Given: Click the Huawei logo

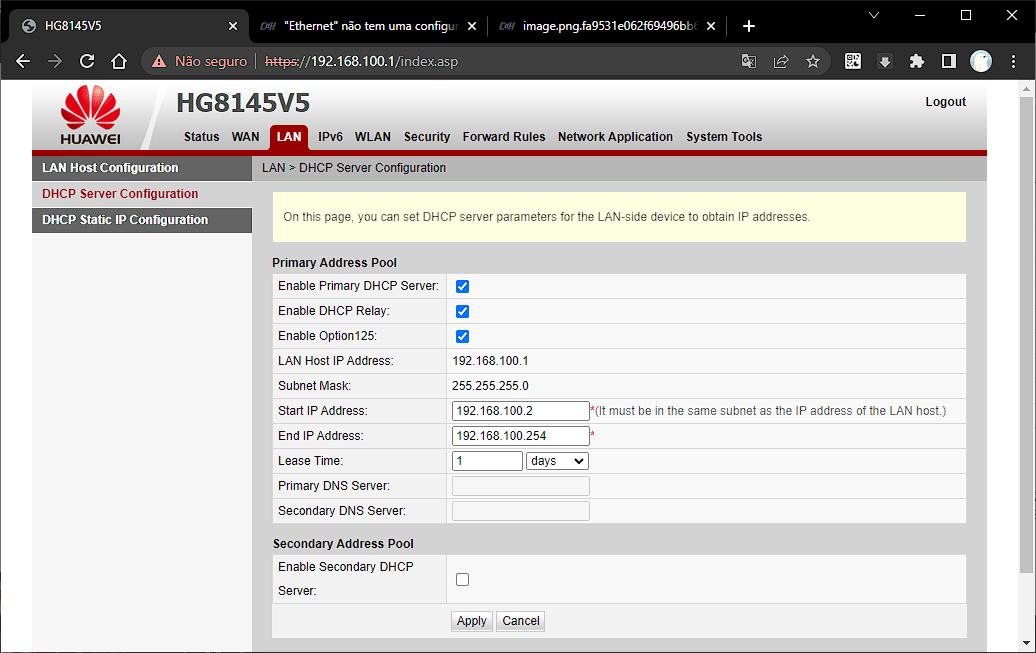Looking at the screenshot, I should [91, 115].
